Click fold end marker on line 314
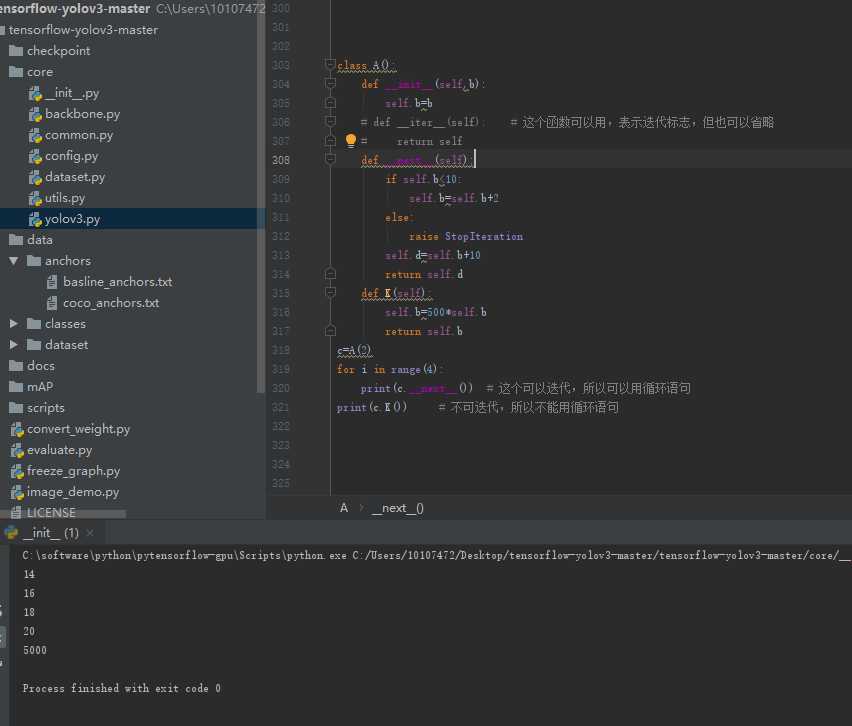Image resolution: width=852 pixels, height=726 pixels. (x=330, y=273)
